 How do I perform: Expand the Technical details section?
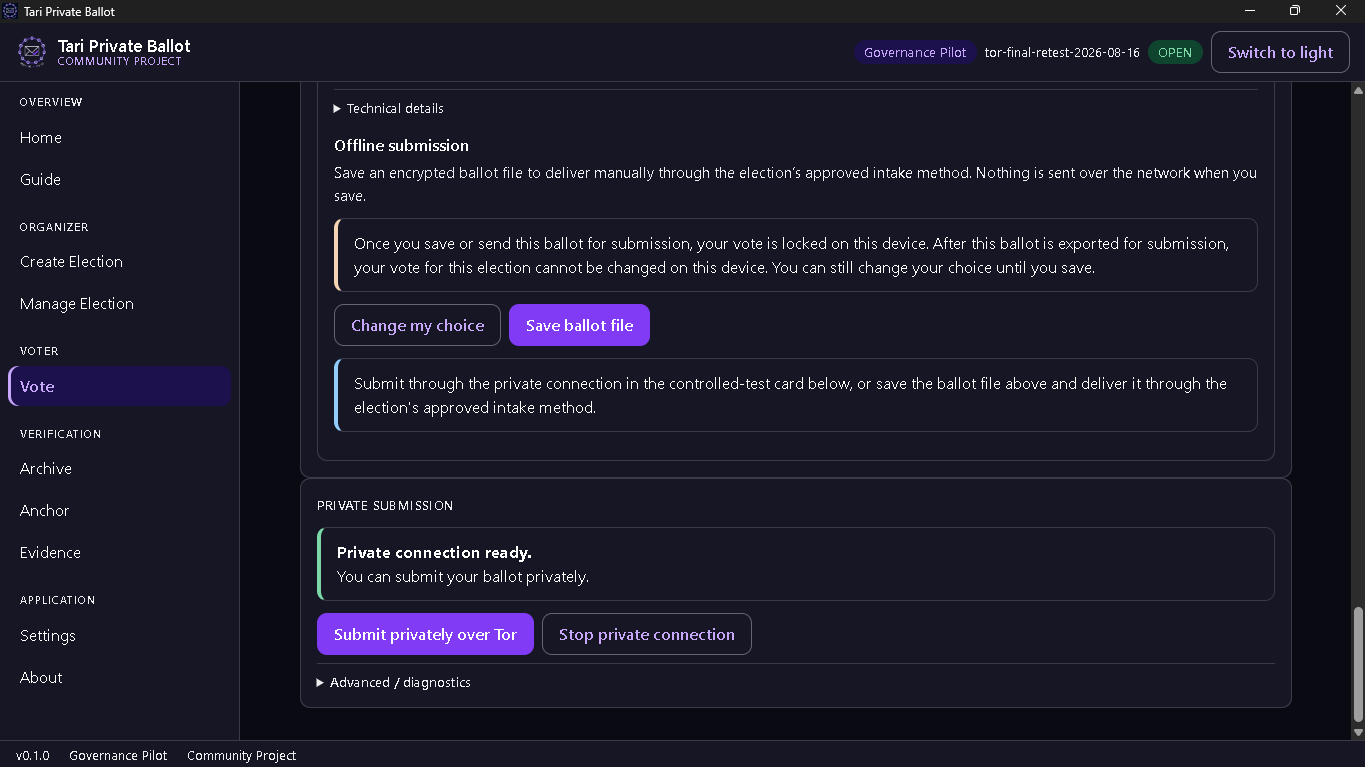point(389,108)
